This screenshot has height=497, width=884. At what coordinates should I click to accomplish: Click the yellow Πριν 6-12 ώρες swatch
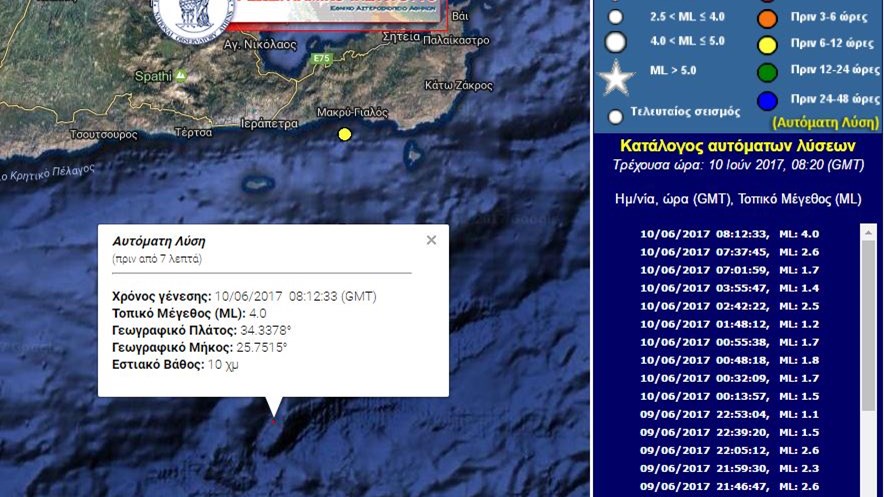[767, 45]
